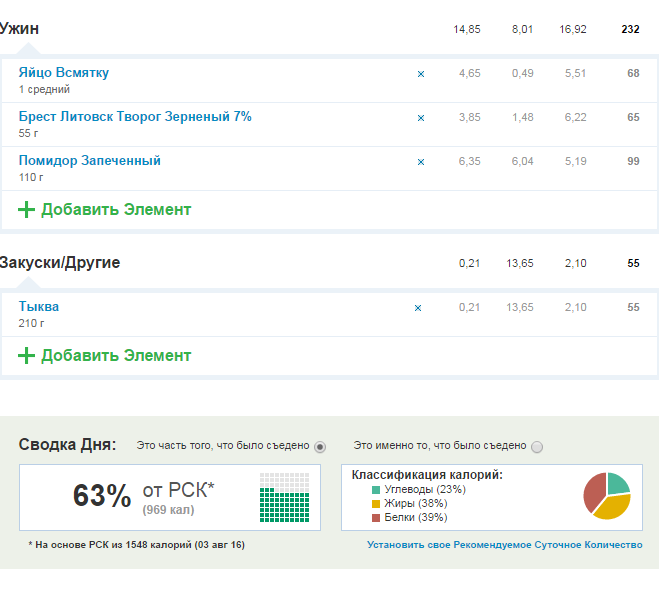Open the Помидор Запеченный food item
Viewport: 659px width, 591px height.
pyautogui.click(x=89, y=161)
